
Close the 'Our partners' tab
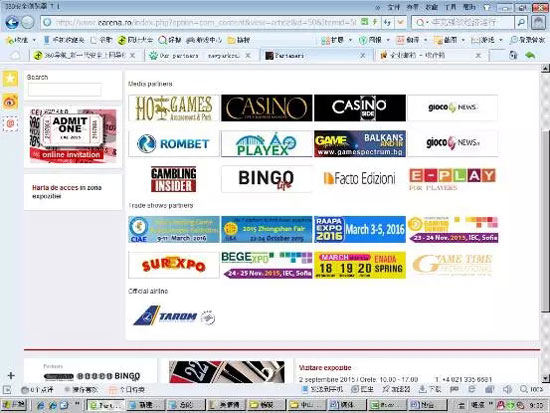tap(248, 55)
